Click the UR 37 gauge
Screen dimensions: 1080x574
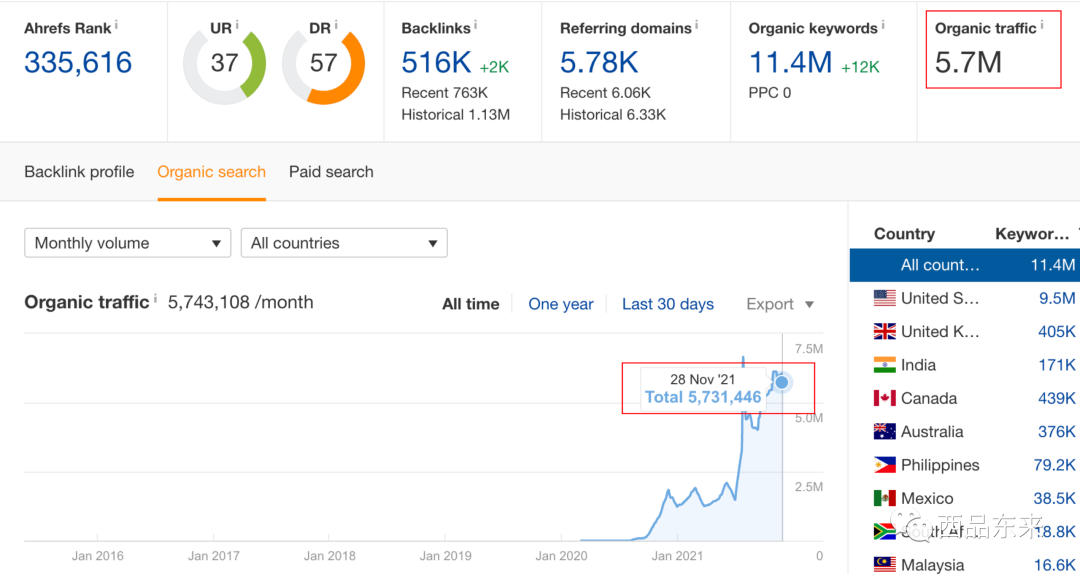(225, 63)
